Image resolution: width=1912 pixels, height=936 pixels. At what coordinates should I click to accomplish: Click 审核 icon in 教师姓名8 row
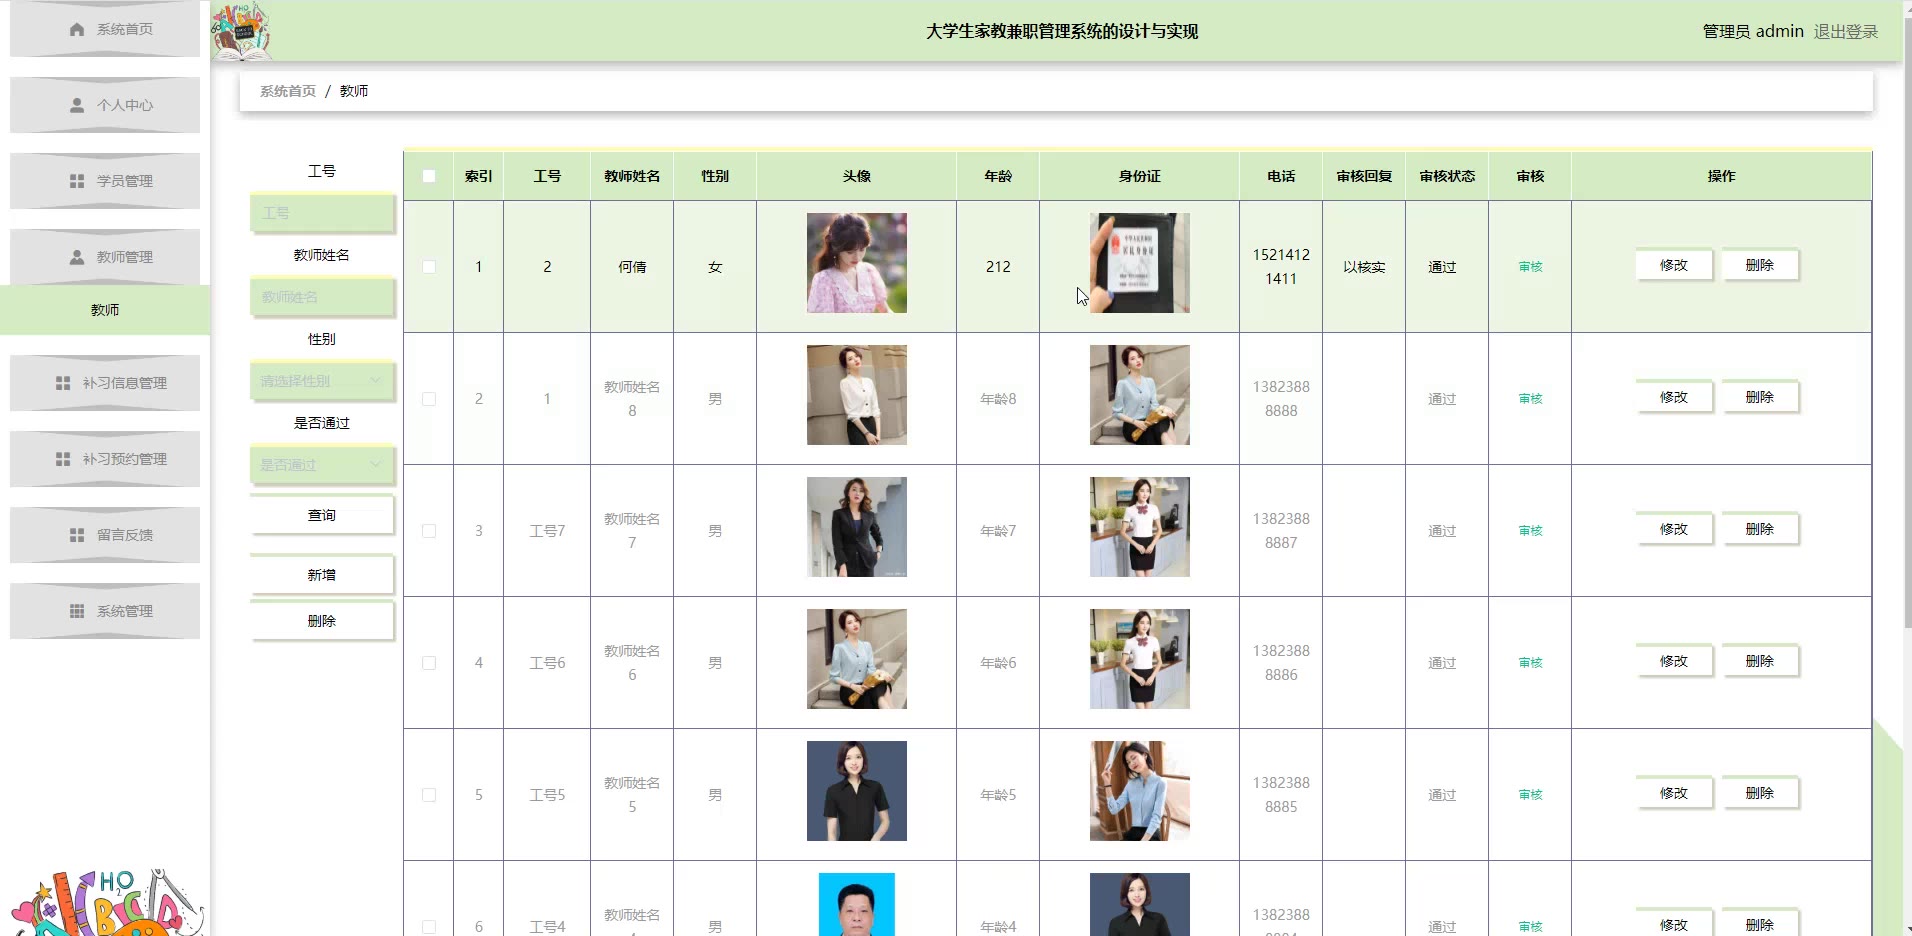pos(1530,399)
